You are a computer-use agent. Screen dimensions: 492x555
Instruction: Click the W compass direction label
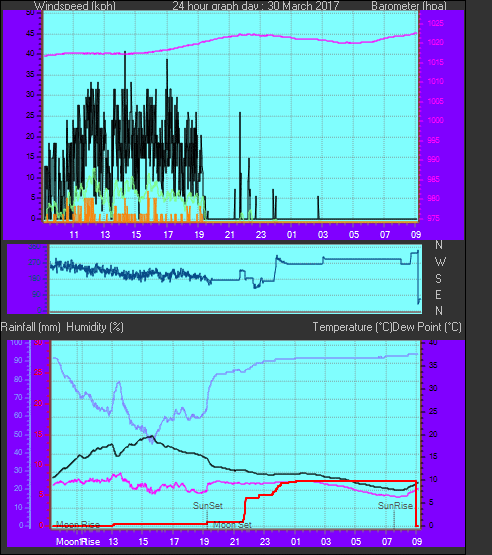[440, 262]
